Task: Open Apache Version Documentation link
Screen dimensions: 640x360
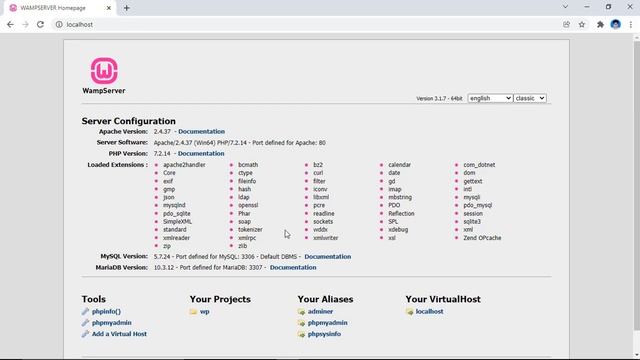Action: (202, 131)
